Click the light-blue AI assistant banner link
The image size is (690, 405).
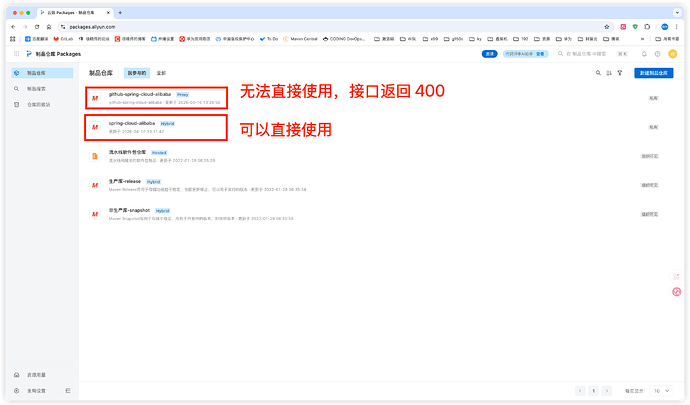point(525,54)
